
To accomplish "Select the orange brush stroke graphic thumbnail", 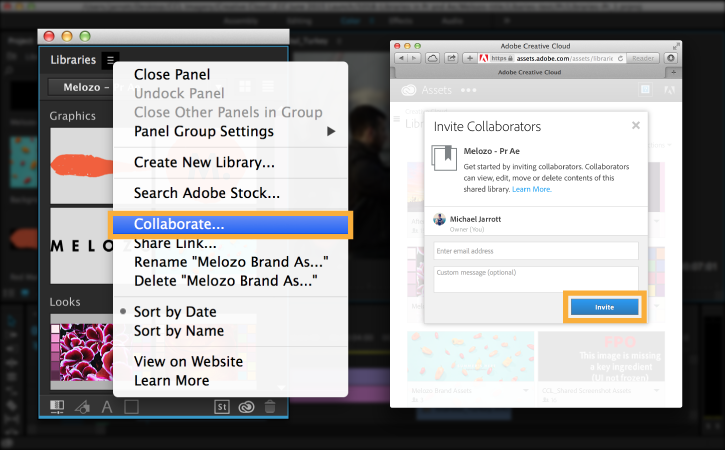I will coord(81,166).
